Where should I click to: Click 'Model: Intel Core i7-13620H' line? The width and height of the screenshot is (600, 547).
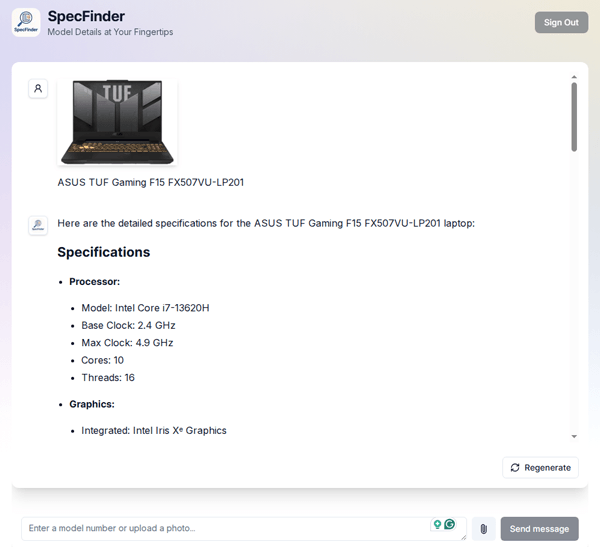point(145,308)
